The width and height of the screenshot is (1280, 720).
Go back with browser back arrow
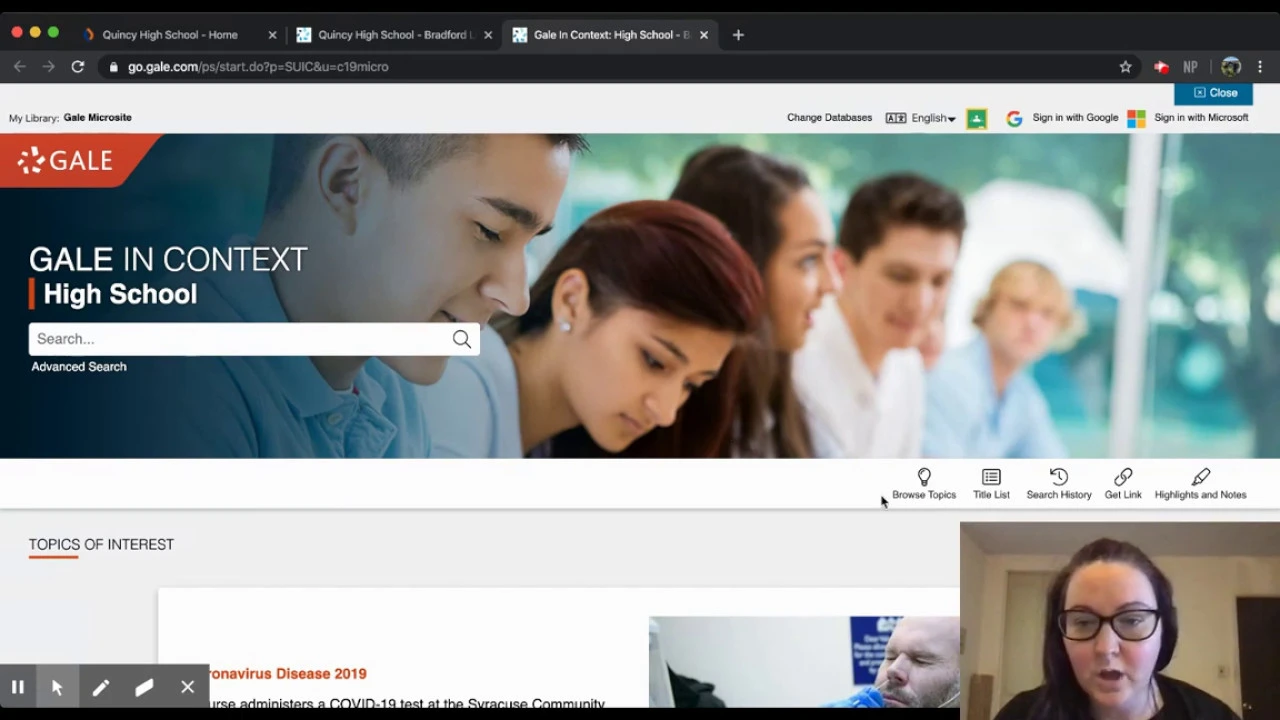[19, 66]
